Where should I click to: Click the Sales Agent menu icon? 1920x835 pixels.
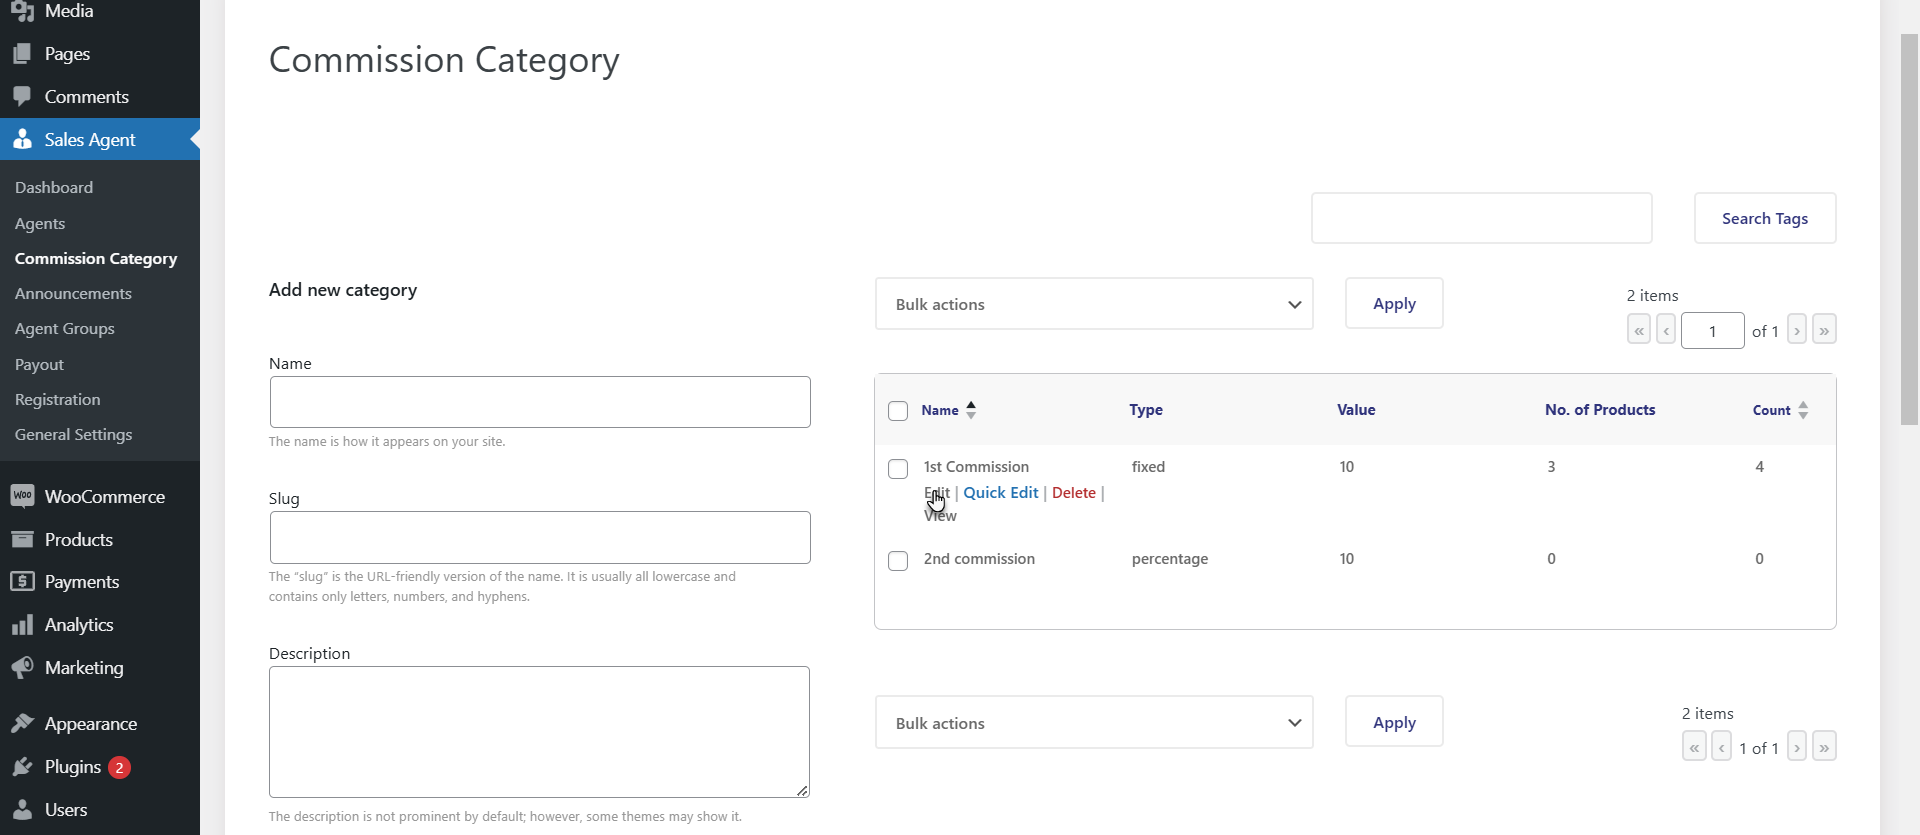(x=22, y=139)
